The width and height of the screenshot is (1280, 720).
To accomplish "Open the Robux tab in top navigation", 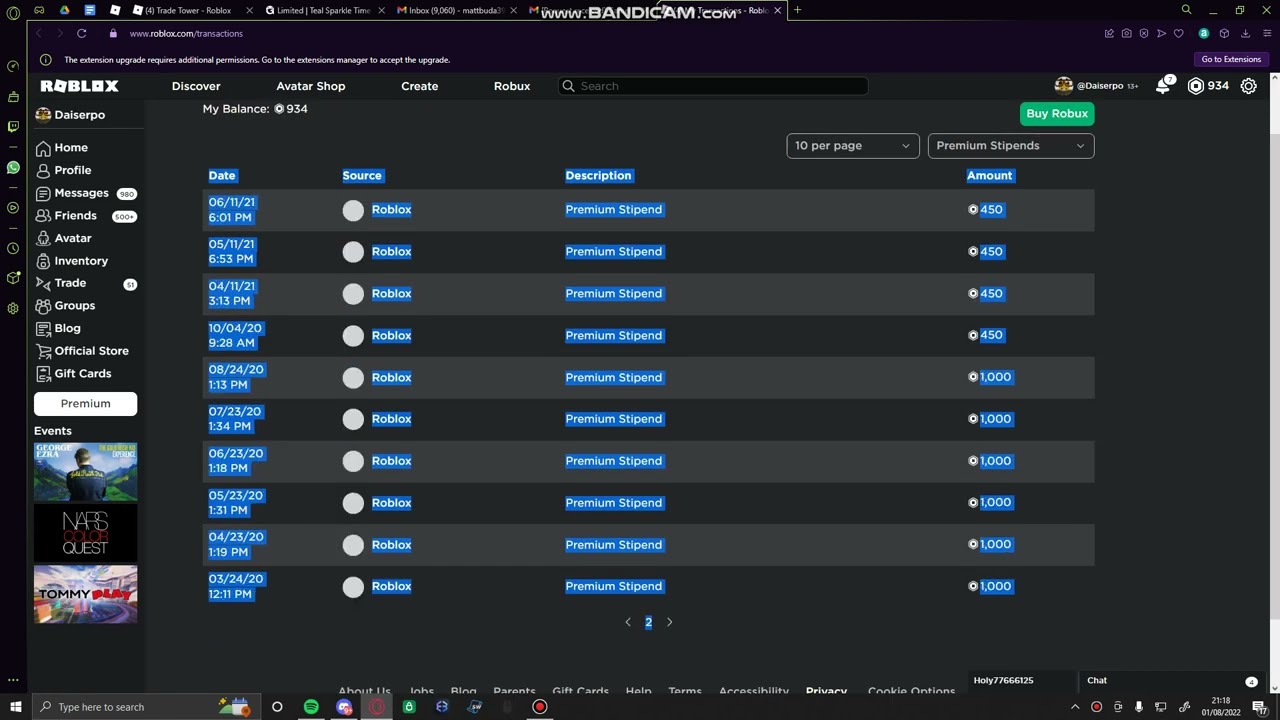I will click(511, 86).
